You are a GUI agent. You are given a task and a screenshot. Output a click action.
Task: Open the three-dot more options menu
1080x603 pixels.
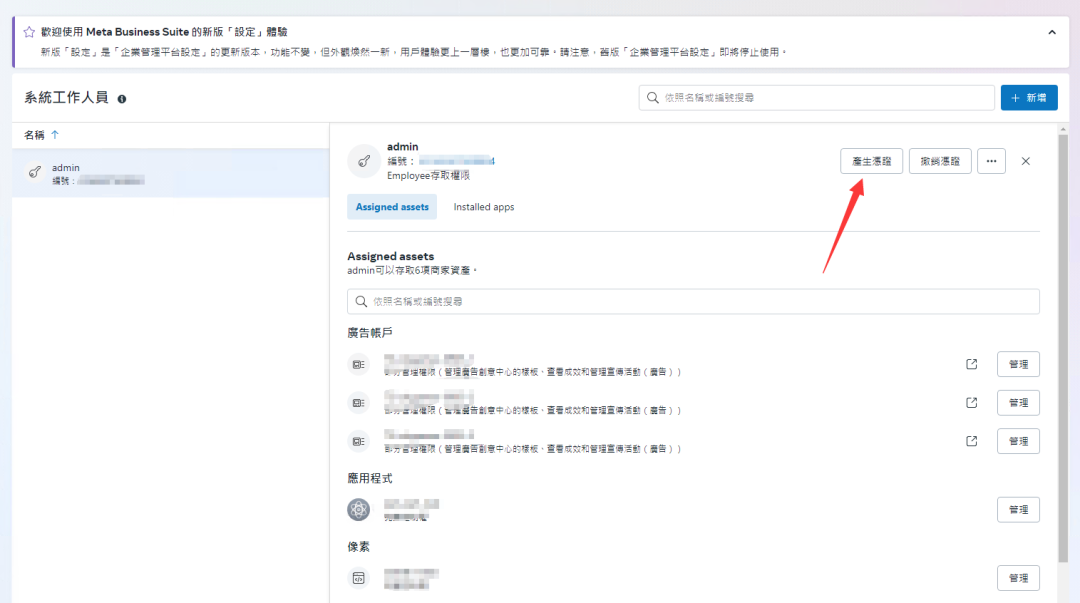(x=991, y=161)
